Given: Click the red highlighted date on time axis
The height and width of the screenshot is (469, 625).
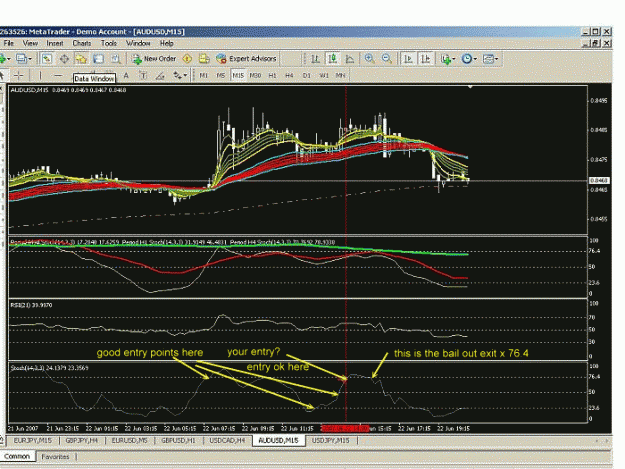Looking at the screenshot, I should [x=345, y=429].
